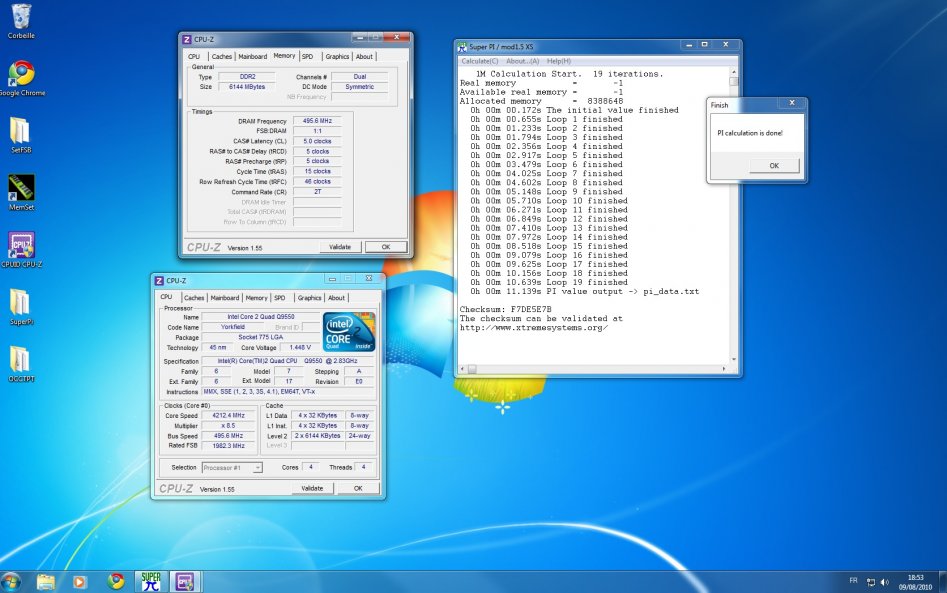Launch the MemSet desktop shortcut
The width and height of the screenshot is (947, 593).
pos(20,188)
